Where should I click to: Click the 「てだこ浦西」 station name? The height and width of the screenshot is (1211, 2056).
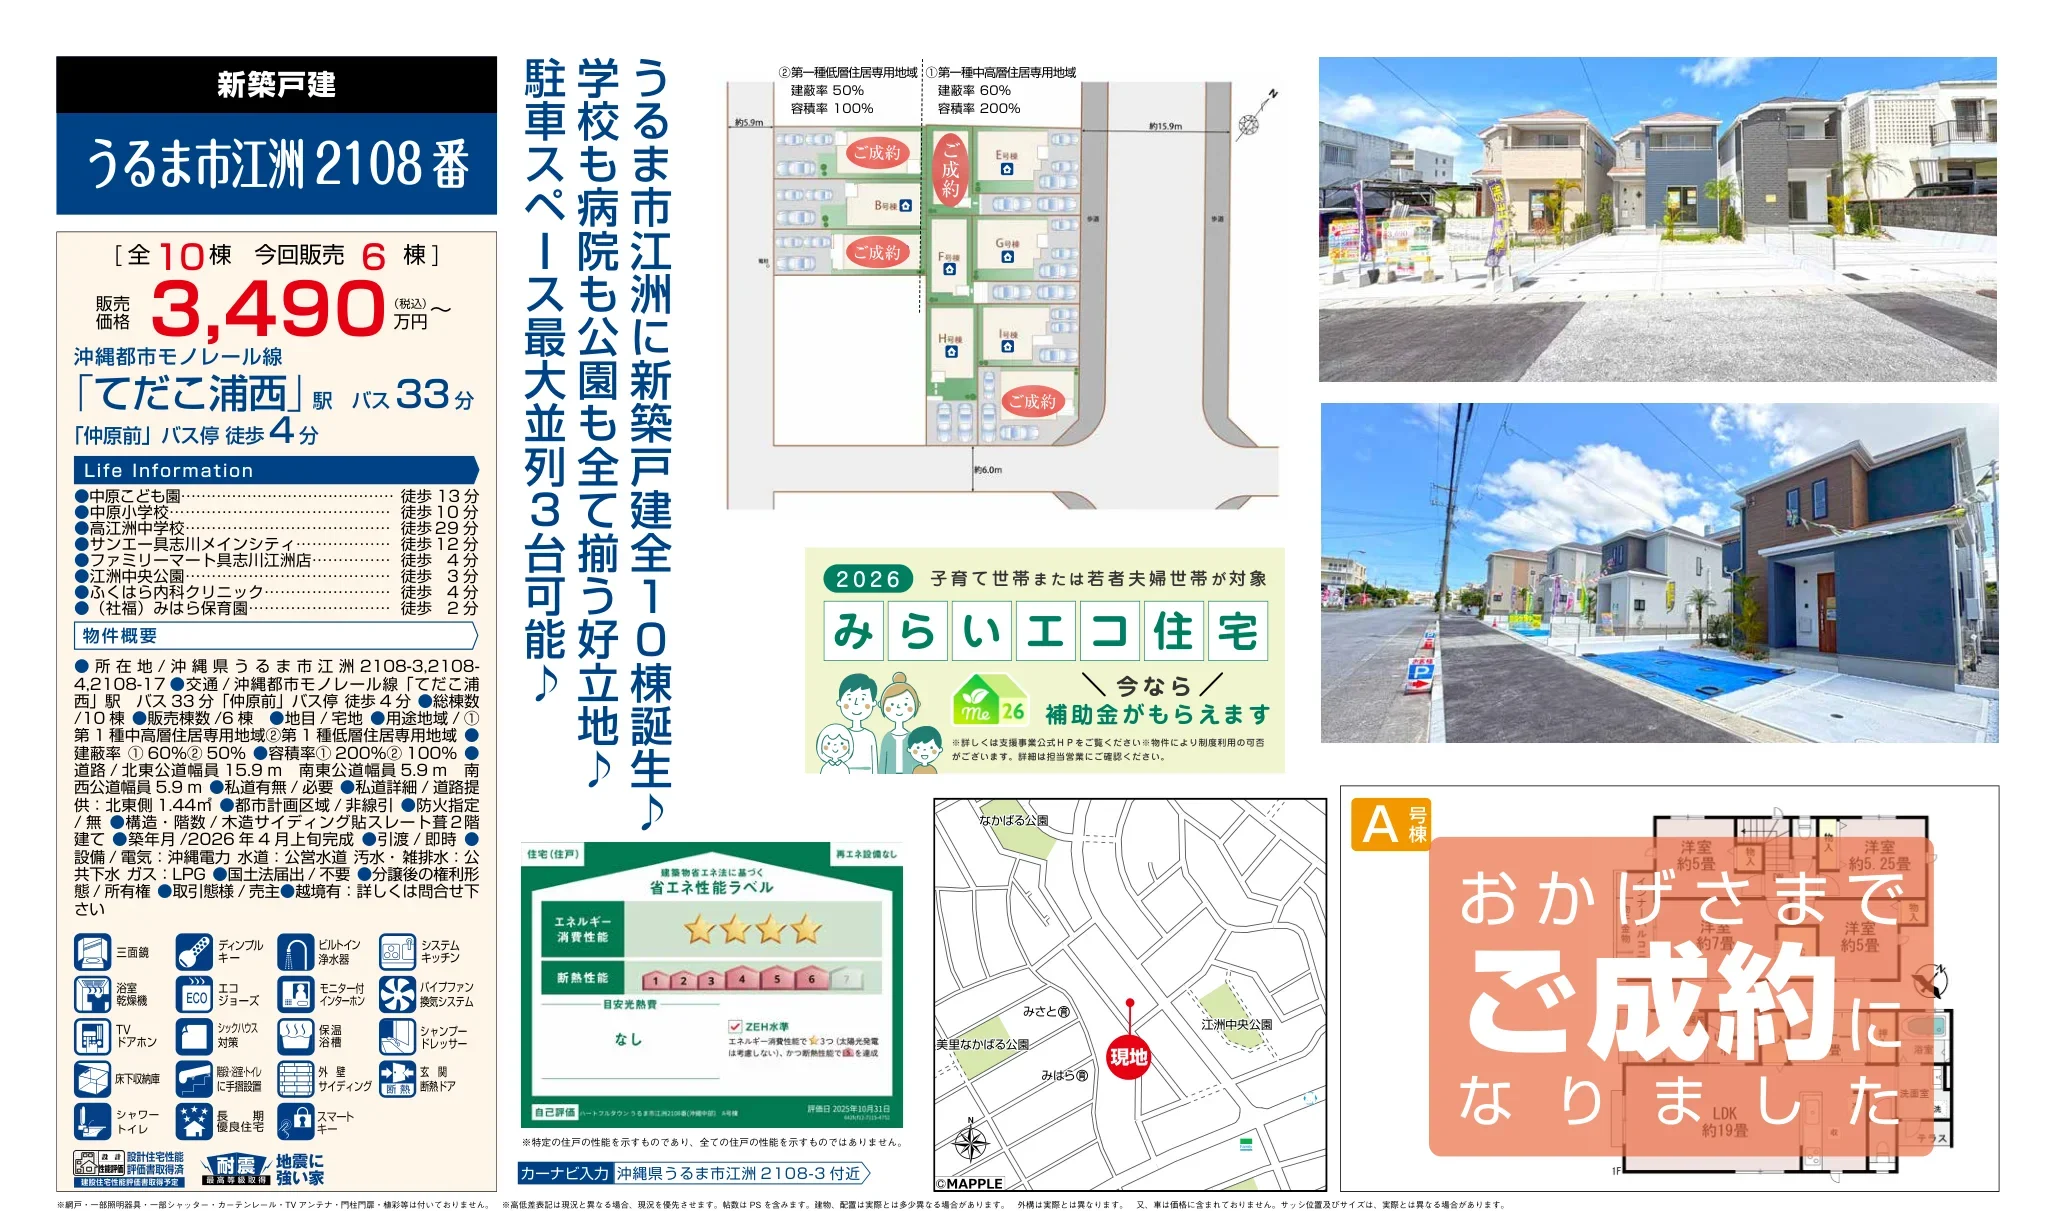pyautogui.click(x=189, y=393)
